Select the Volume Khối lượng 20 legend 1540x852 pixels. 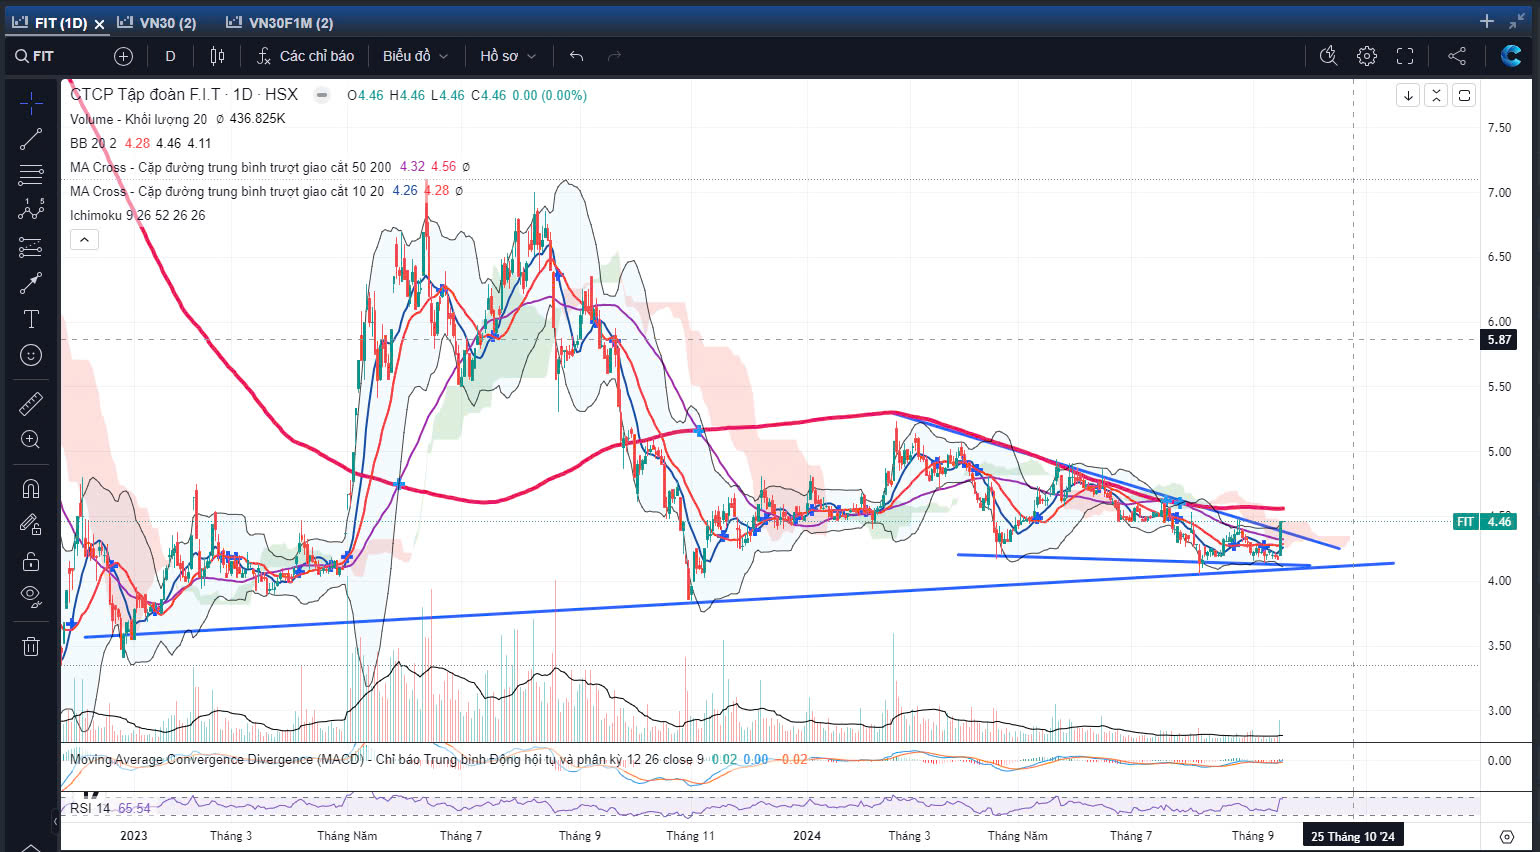[x=138, y=119]
